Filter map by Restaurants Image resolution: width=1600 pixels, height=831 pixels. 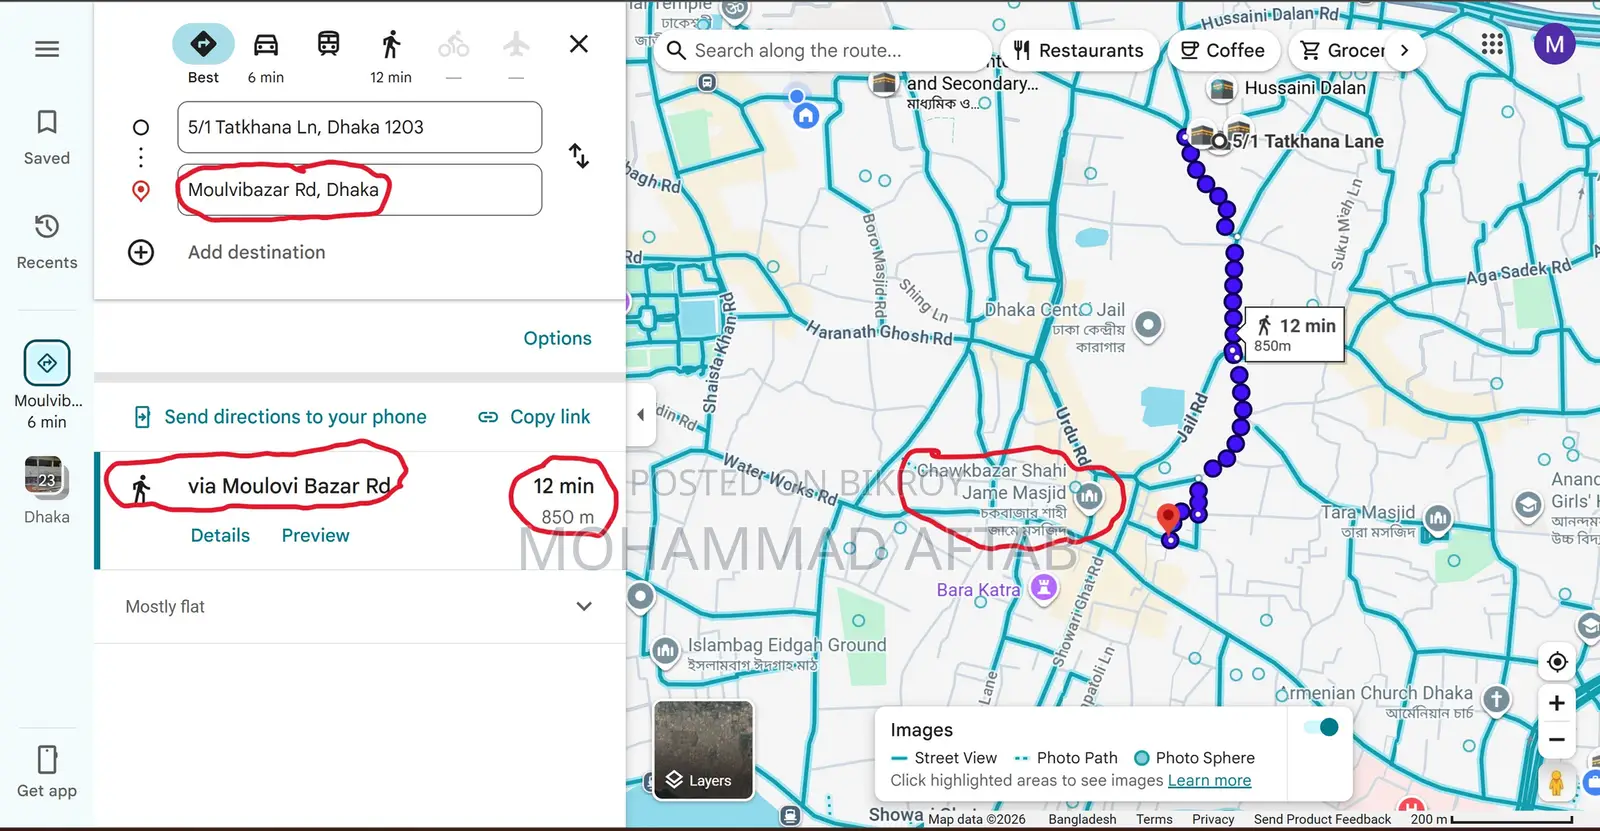tap(1078, 51)
